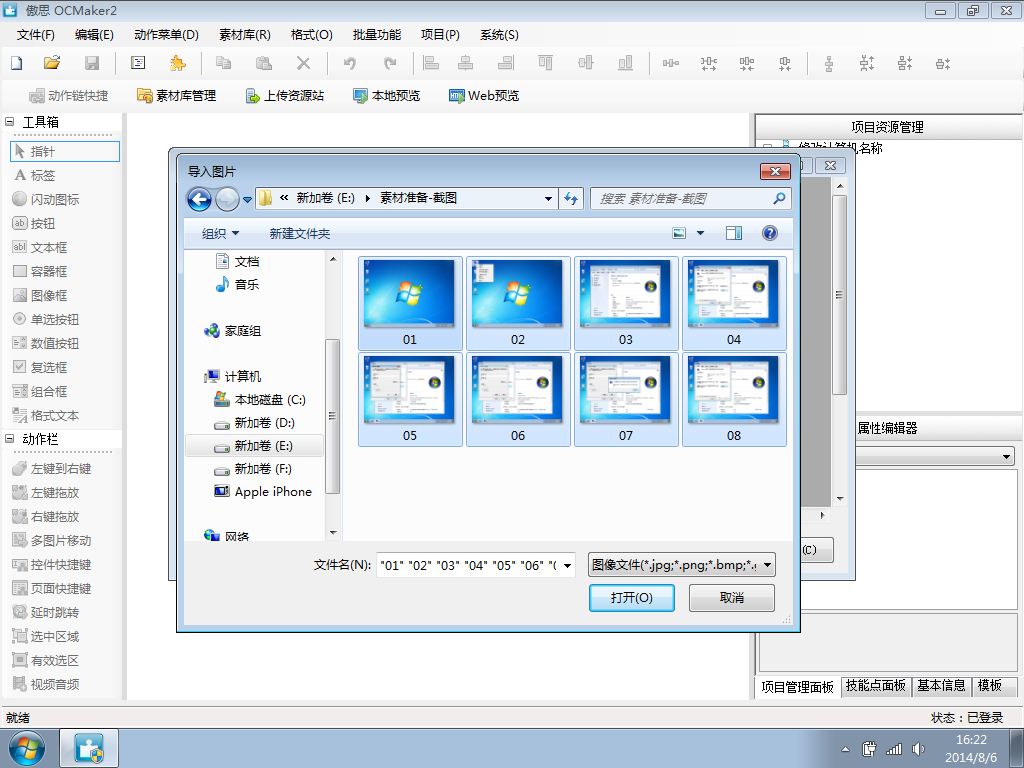Select the 指针 pointer tool
The image size is (1024, 768).
(65, 152)
